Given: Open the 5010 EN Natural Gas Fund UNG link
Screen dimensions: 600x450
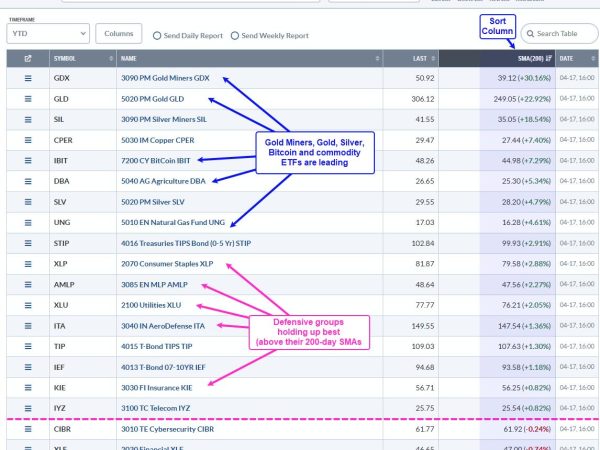Looking at the screenshot, I should point(173,223).
